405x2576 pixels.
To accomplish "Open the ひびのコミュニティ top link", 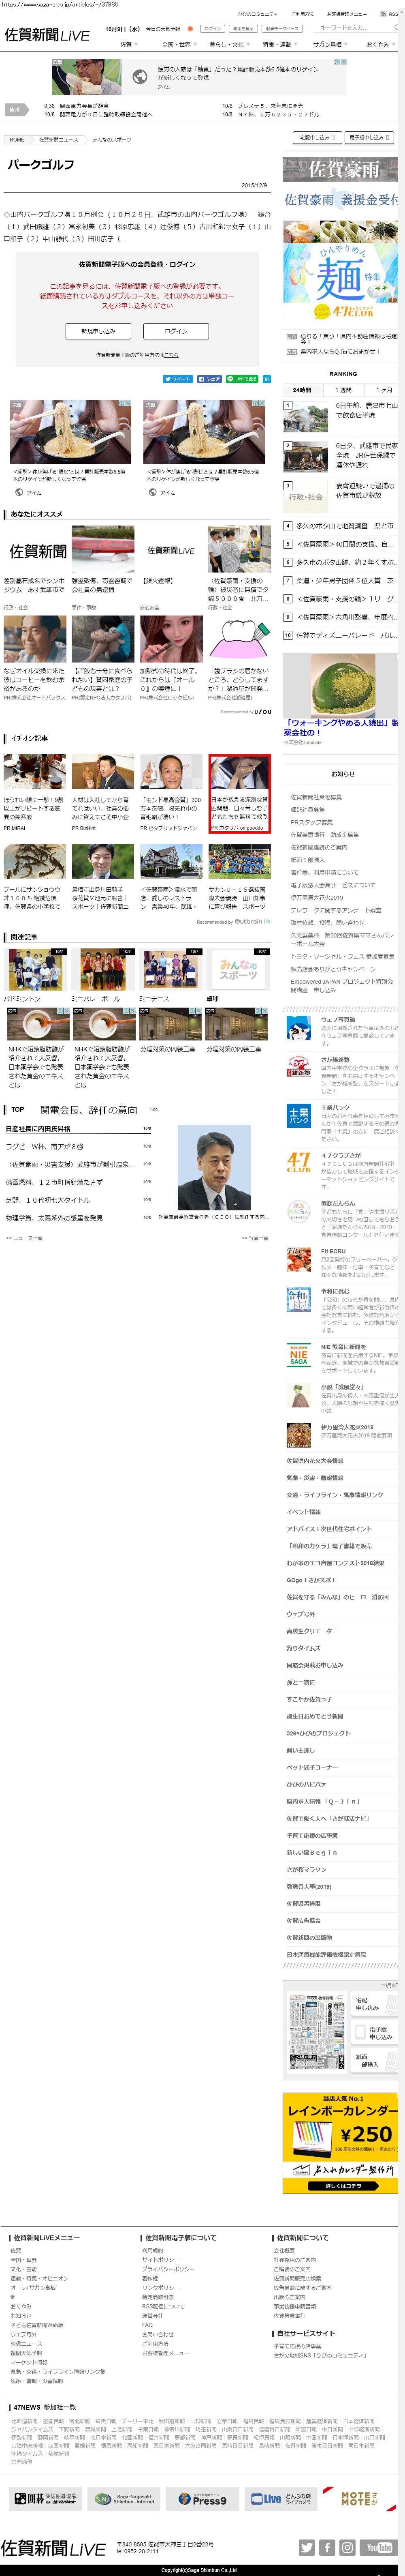I will 258,14.
